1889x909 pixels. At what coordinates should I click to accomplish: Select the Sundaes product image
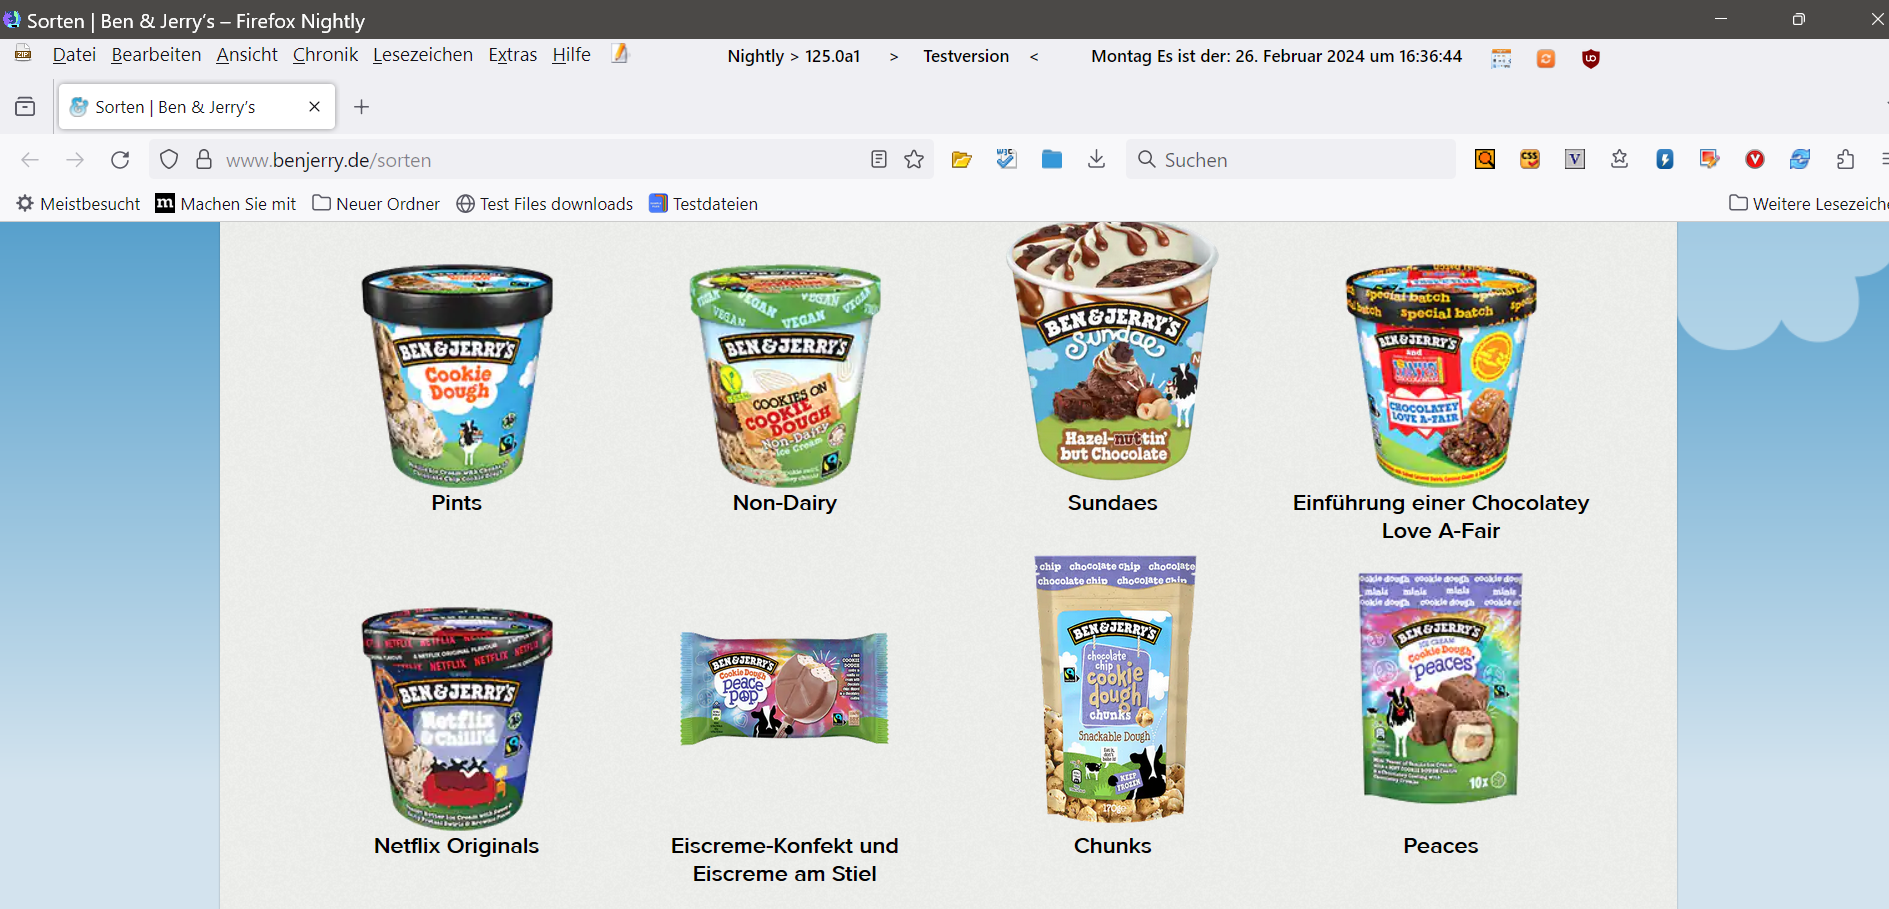click(x=1113, y=352)
